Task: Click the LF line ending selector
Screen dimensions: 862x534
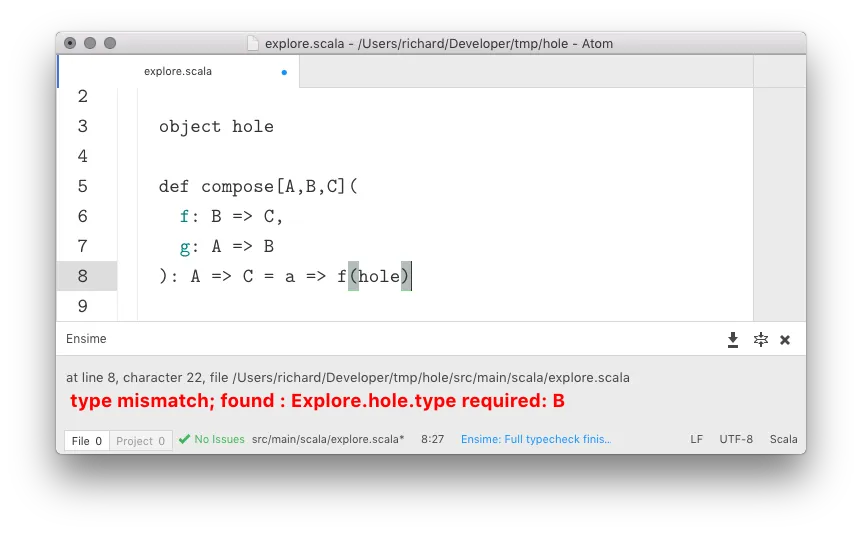Action: coord(697,439)
